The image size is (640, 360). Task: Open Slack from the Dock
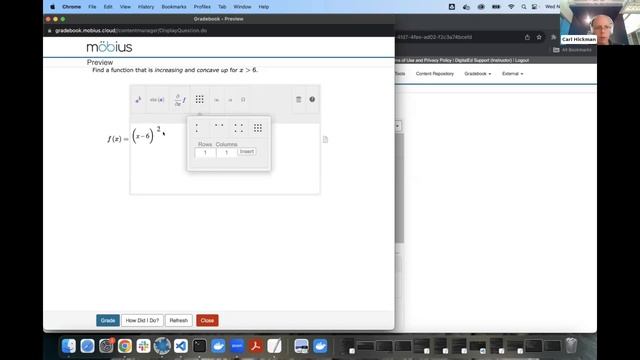click(x=143, y=346)
